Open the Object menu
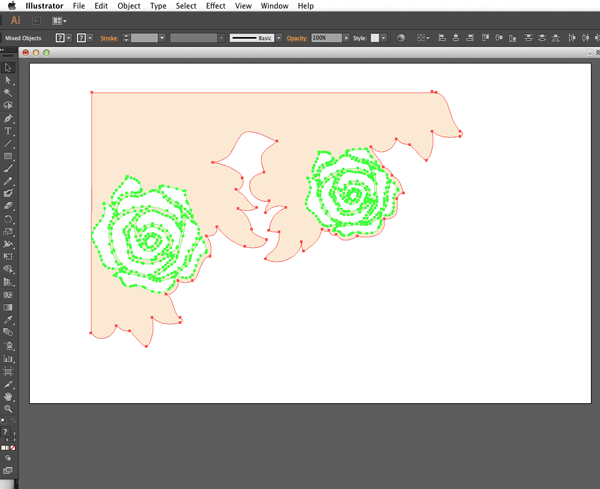The height and width of the screenshot is (489, 600). click(x=128, y=6)
